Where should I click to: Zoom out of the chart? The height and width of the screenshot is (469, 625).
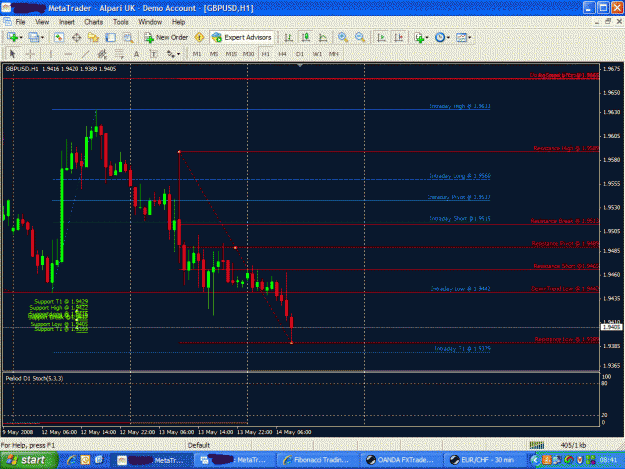(x=360, y=37)
